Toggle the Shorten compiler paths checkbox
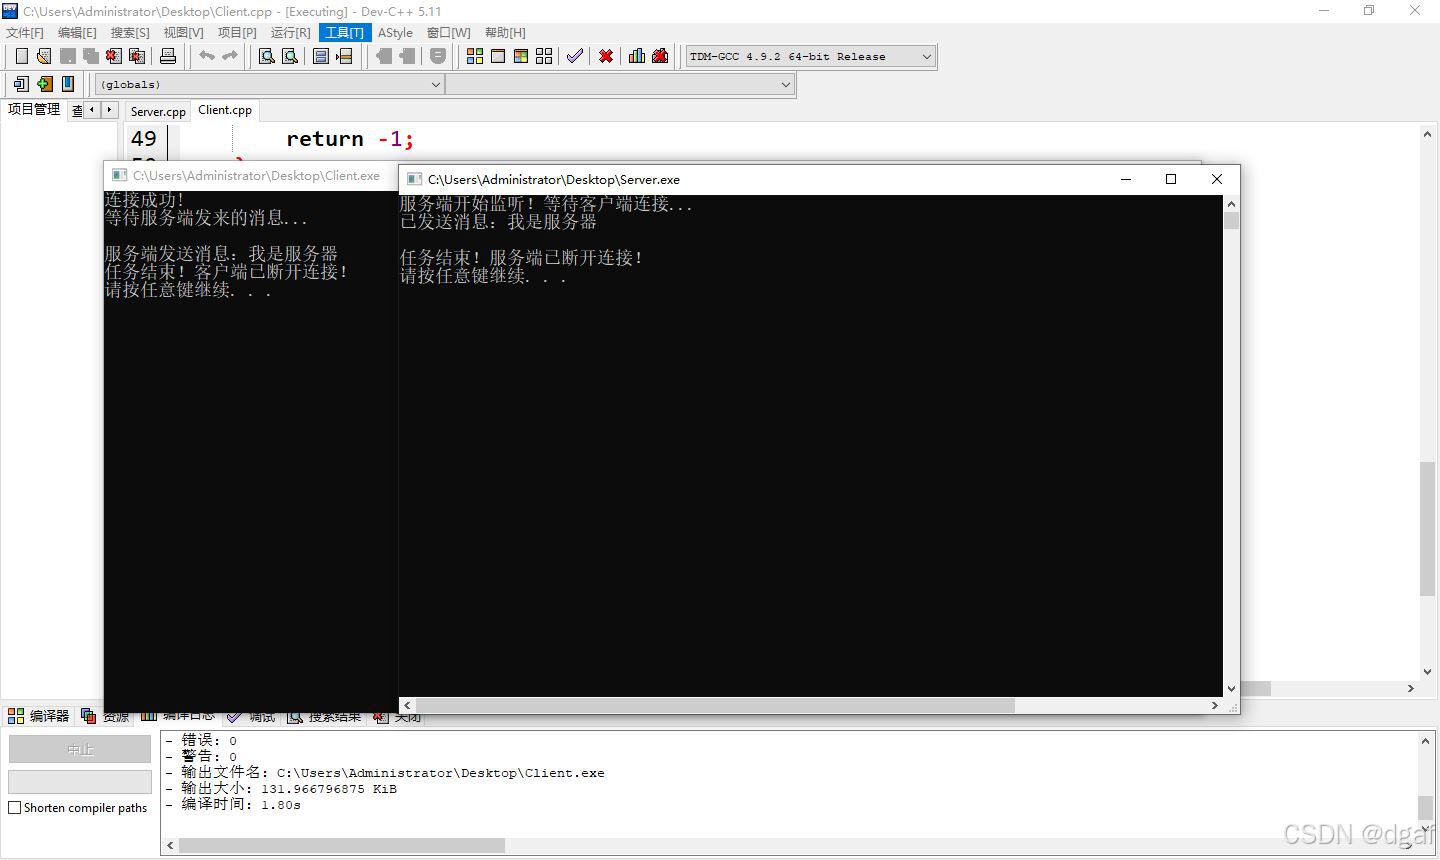The width and height of the screenshot is (1440, 860). [15, 807]
